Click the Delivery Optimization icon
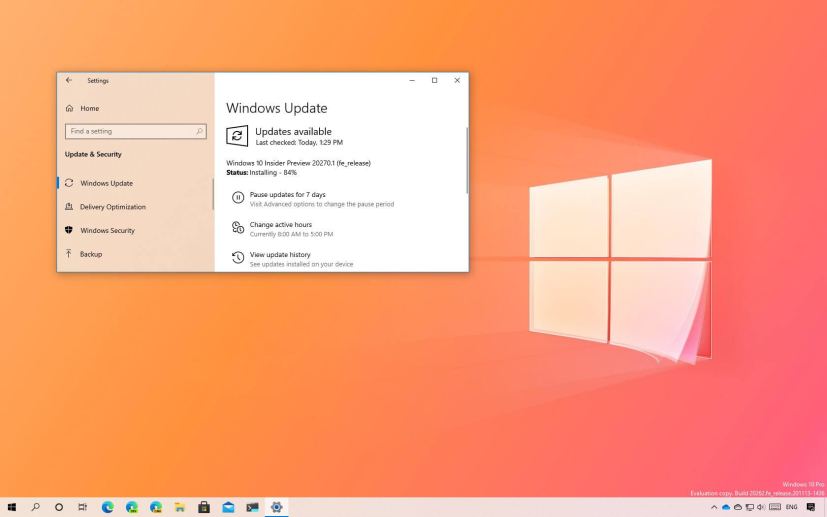Viewport: 827px width, 517px height. 69,206
